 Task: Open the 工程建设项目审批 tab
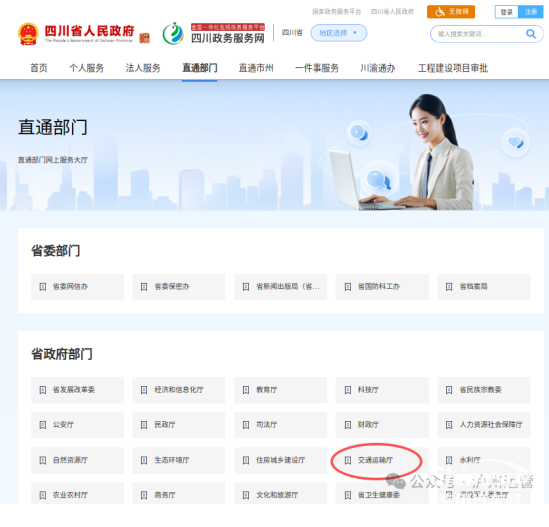[453, 68]
